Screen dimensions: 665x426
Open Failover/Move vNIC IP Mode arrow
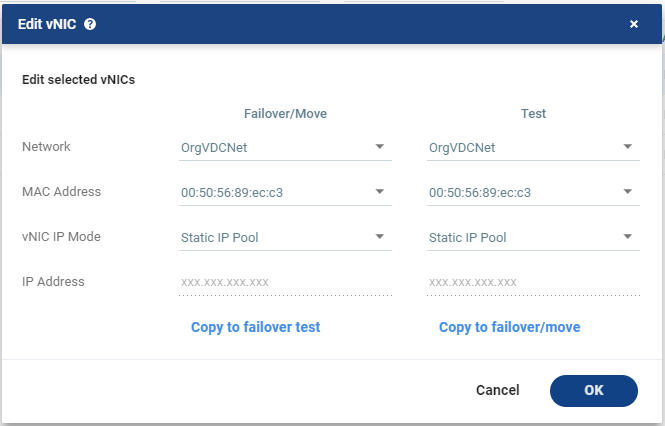[x=380, y=237]
